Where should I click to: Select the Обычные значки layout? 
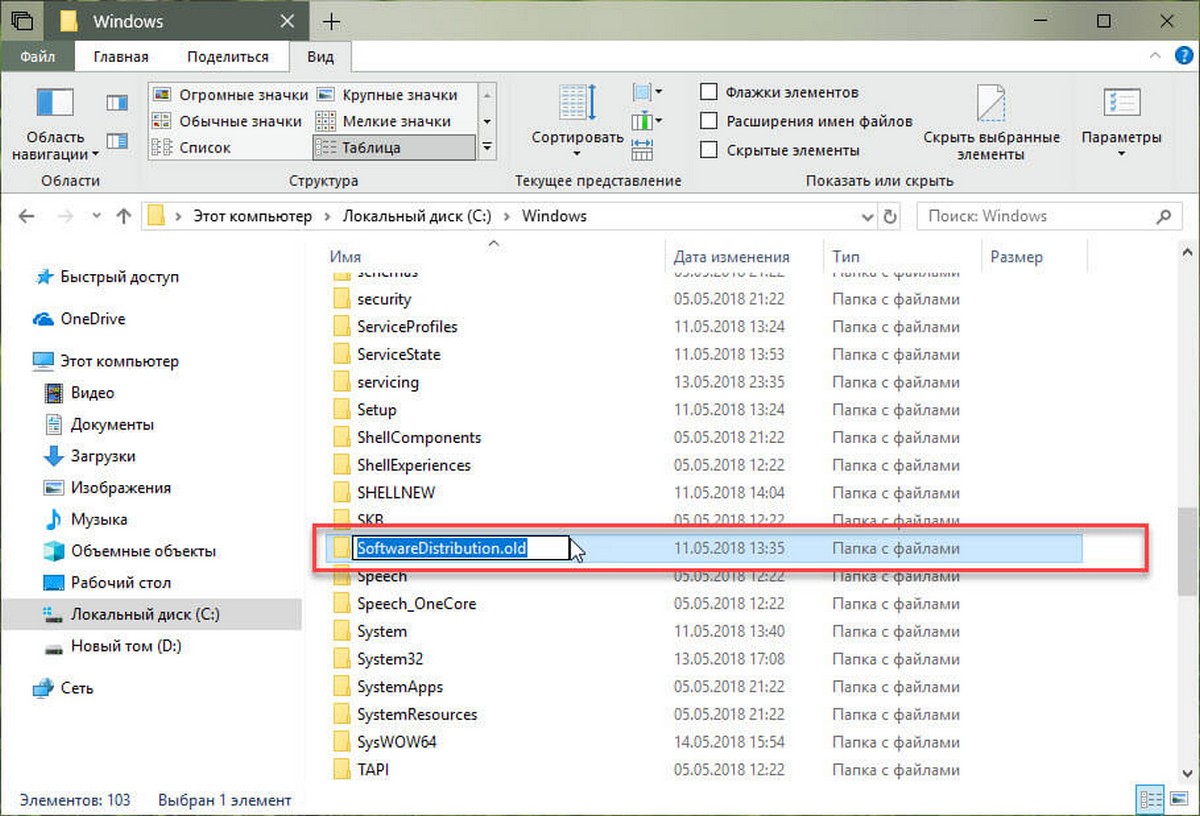click(229, 121)
